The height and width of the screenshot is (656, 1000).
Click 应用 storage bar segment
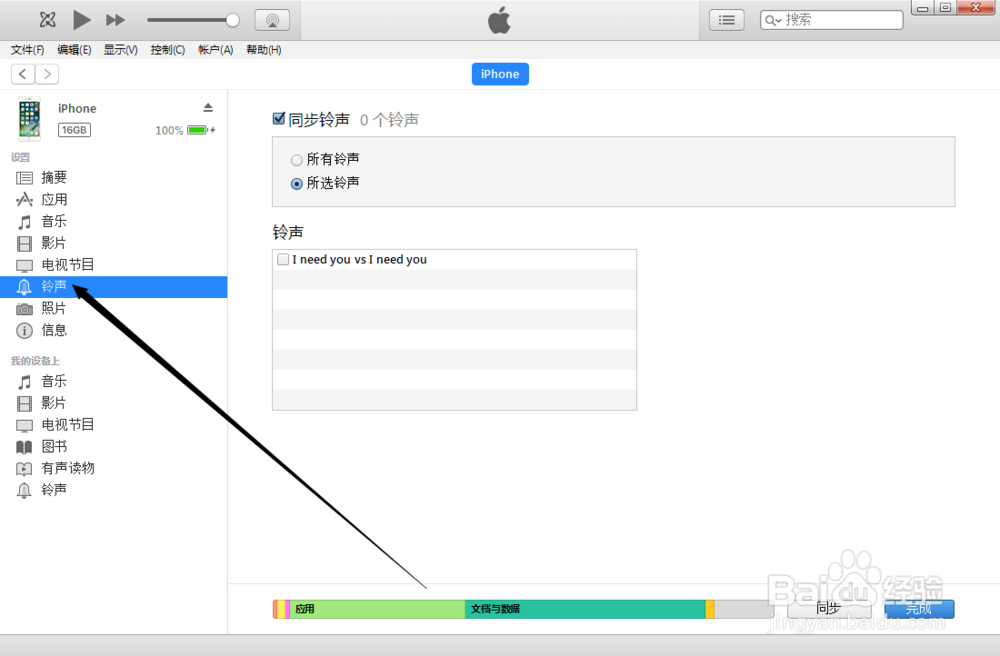pyautogui.click(x=378, y=609)
